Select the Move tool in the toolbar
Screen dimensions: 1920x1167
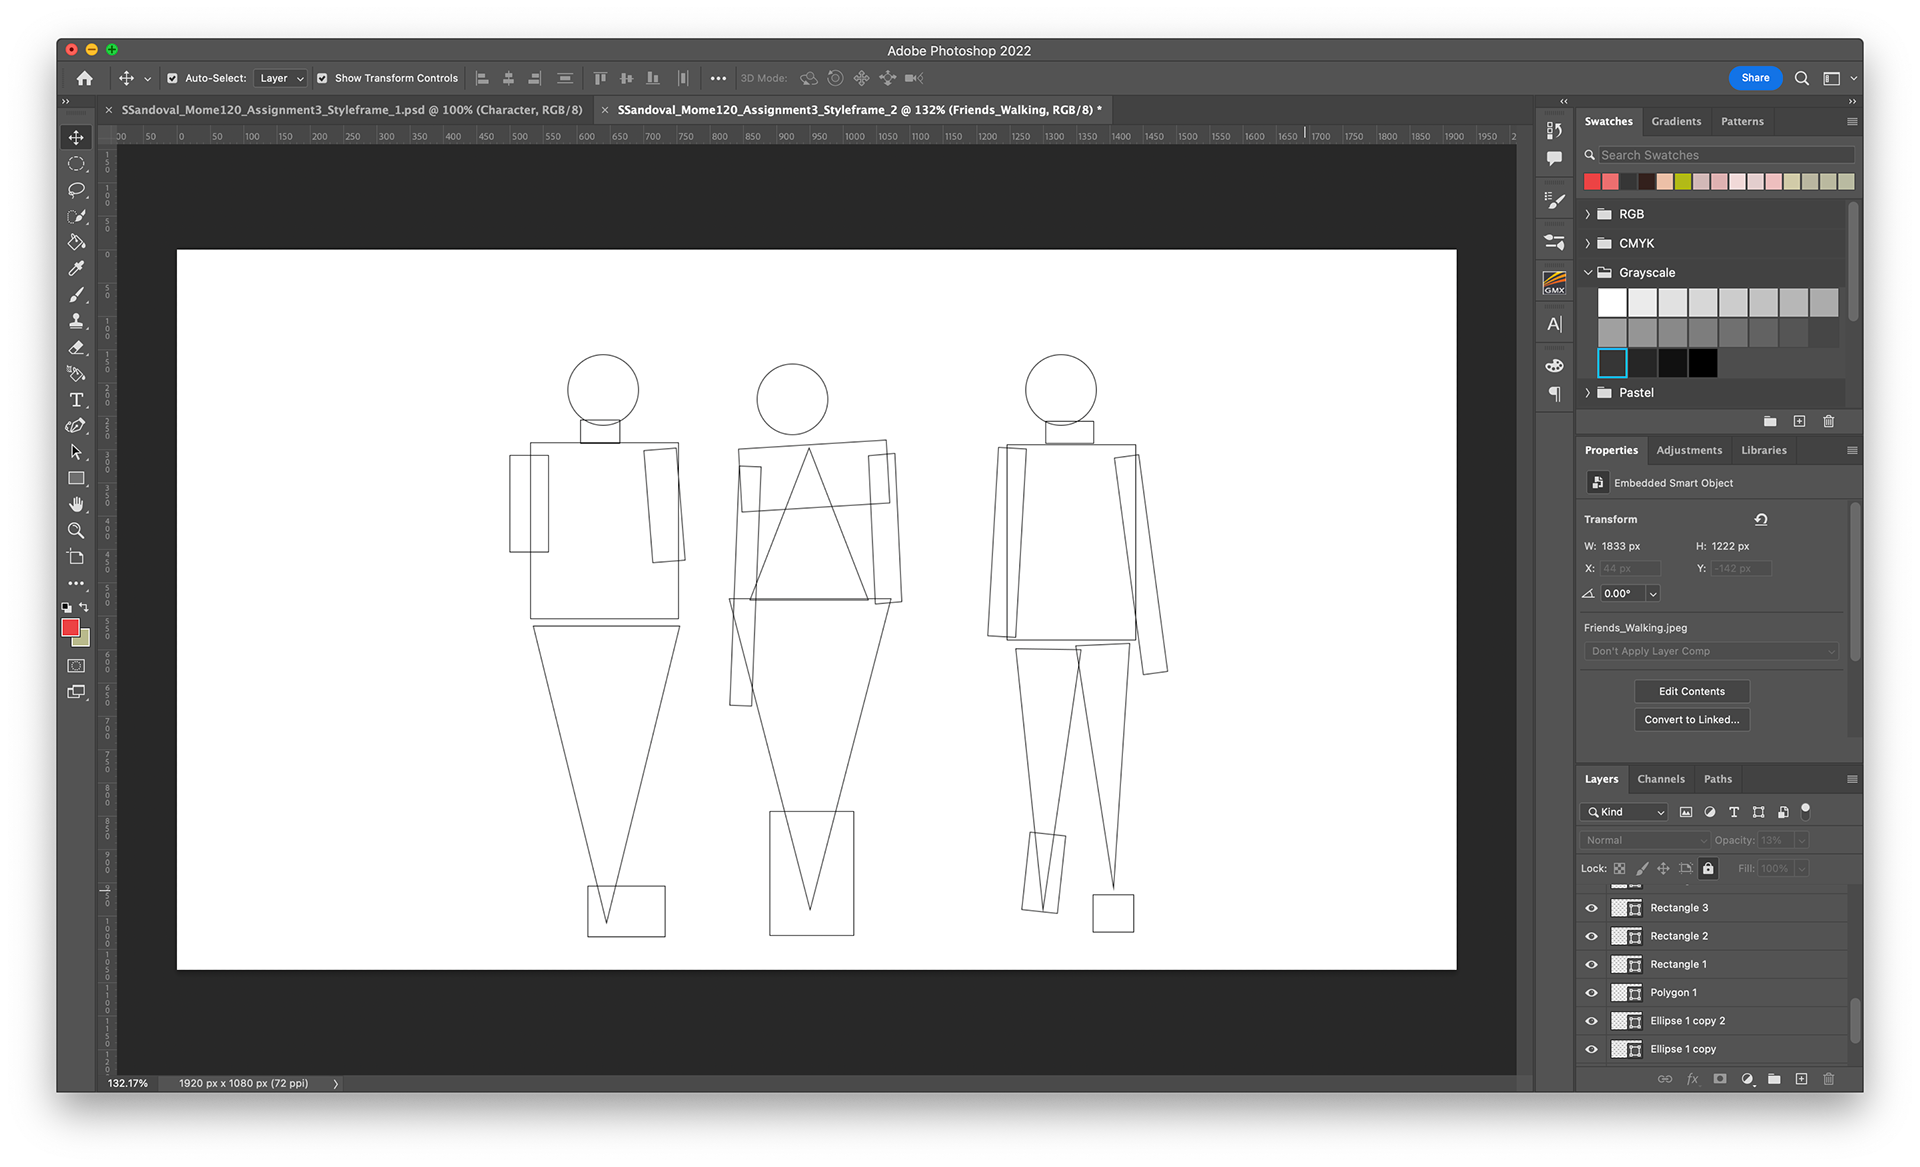click(x=76, y=137)
